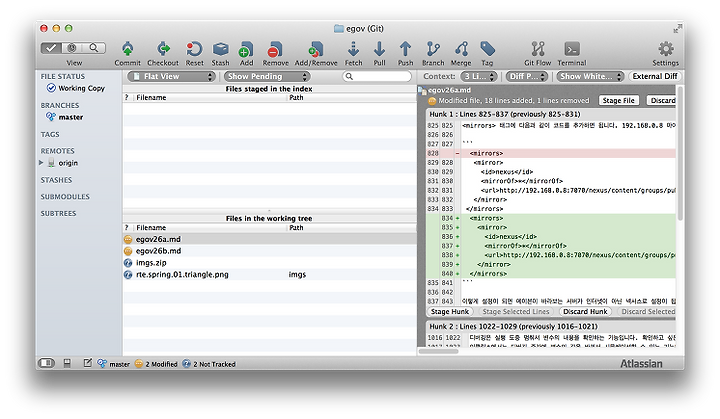Click the Tag toolbar icon

click(x=487, y=49)
